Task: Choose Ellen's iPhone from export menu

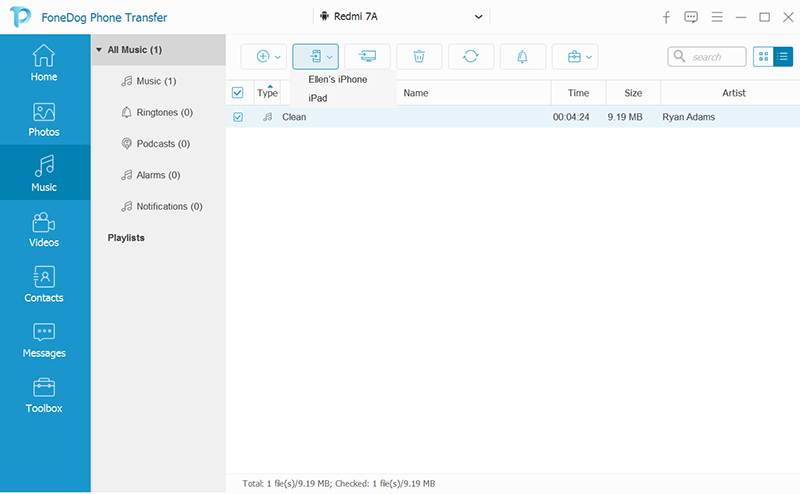Action: (x=338, y=79)
